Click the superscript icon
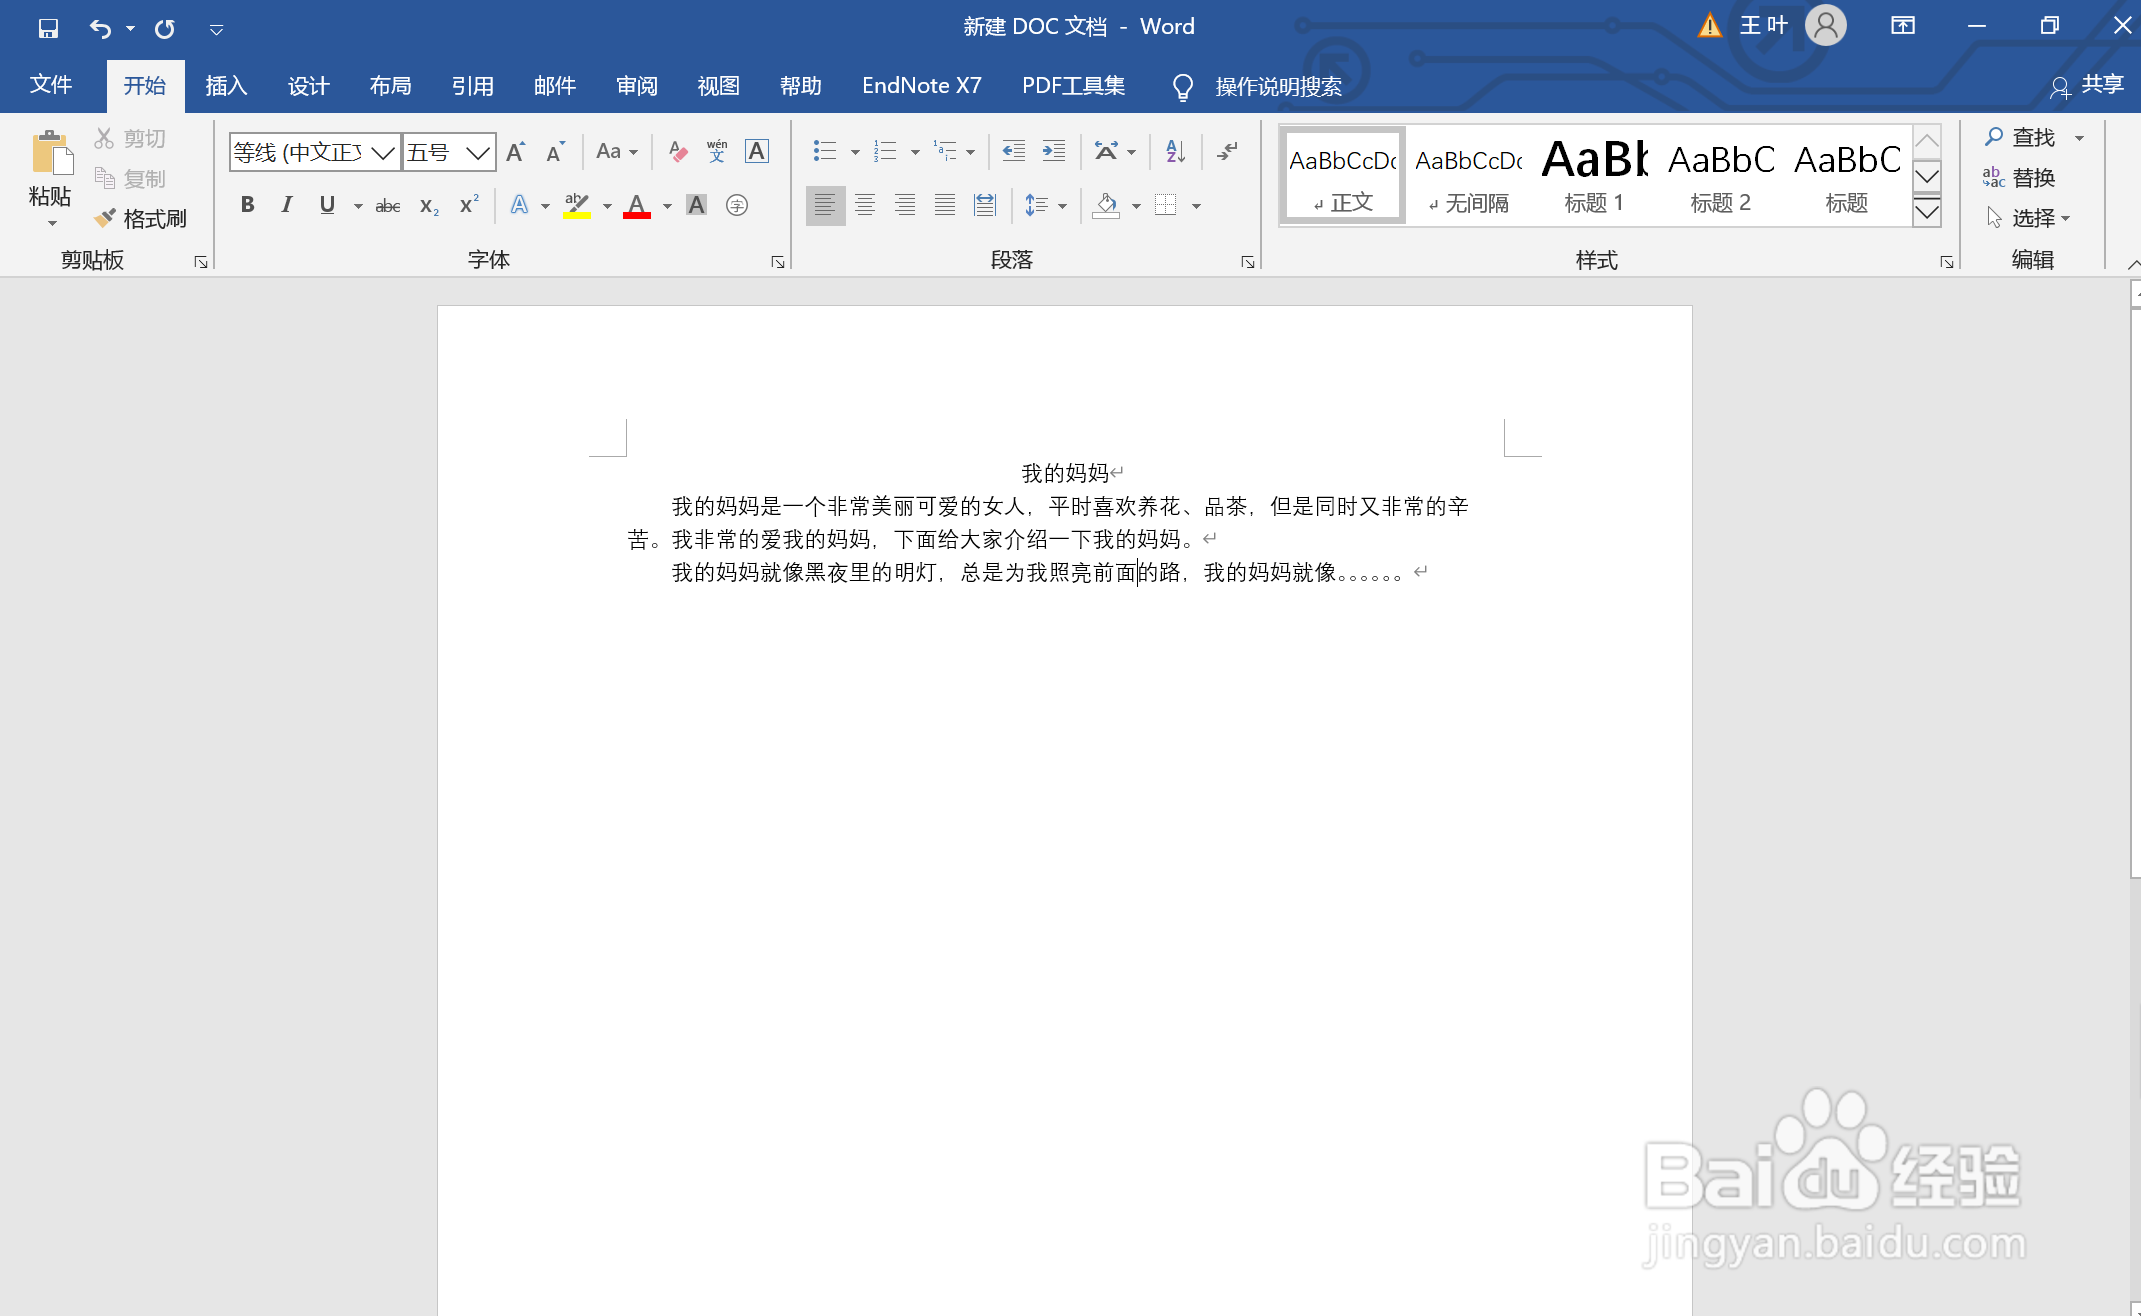2141x1316 pixels. [467, 205]
